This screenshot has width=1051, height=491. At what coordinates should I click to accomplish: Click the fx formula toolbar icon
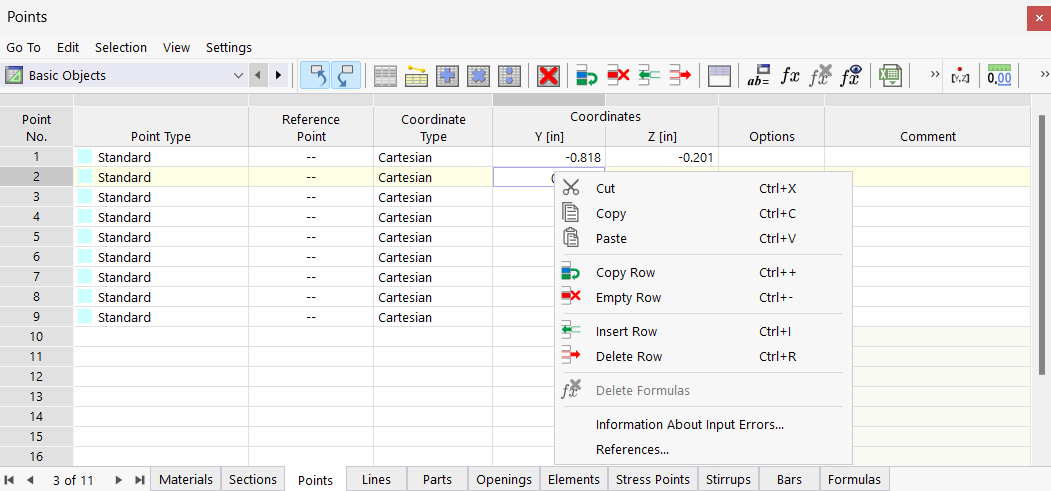[x=790, y=76]
